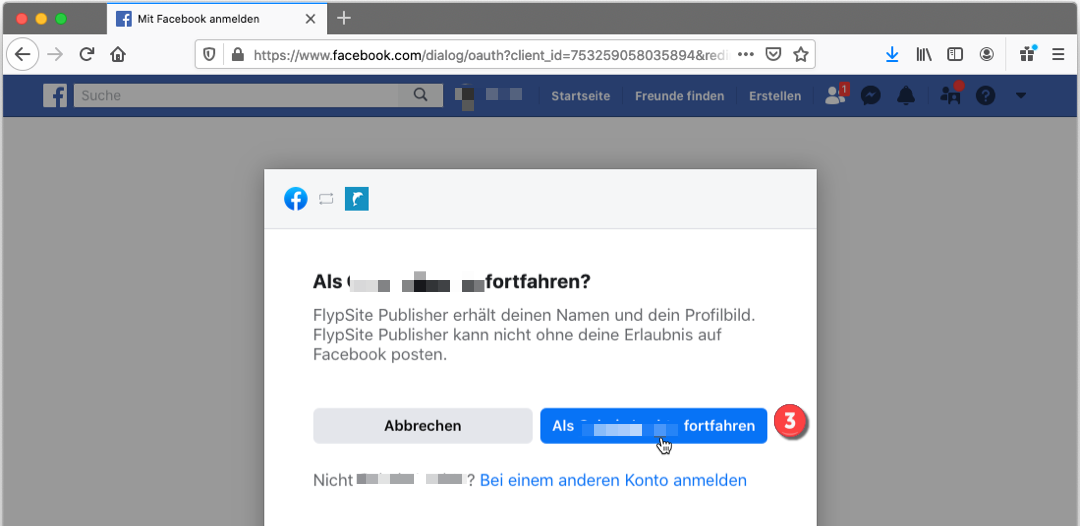
Task: View site security padlock details
Action: [238, 54]
